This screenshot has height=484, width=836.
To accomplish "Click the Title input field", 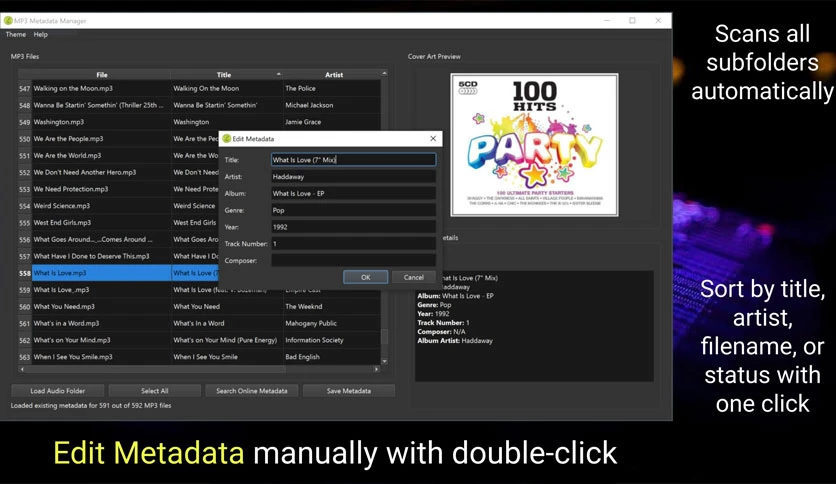I will coord(353,159).
